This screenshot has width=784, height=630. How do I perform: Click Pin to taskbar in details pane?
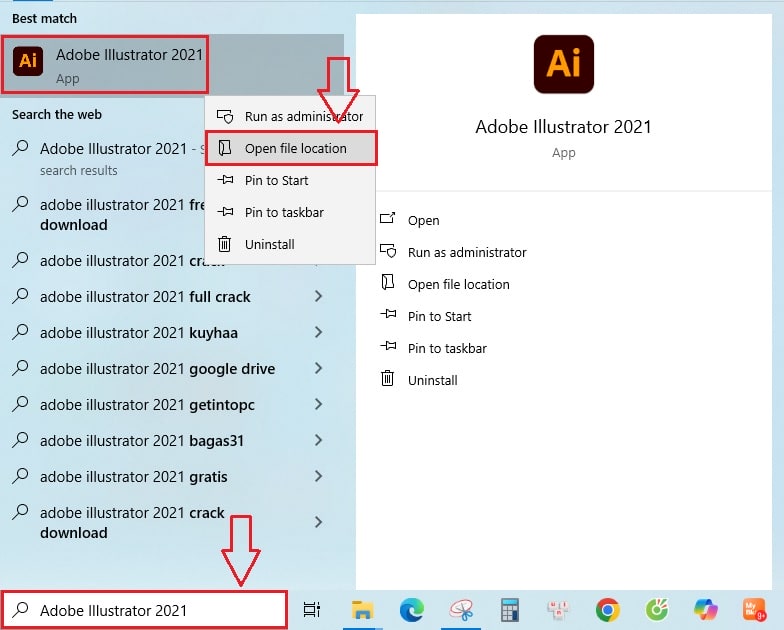pos(447,348)
